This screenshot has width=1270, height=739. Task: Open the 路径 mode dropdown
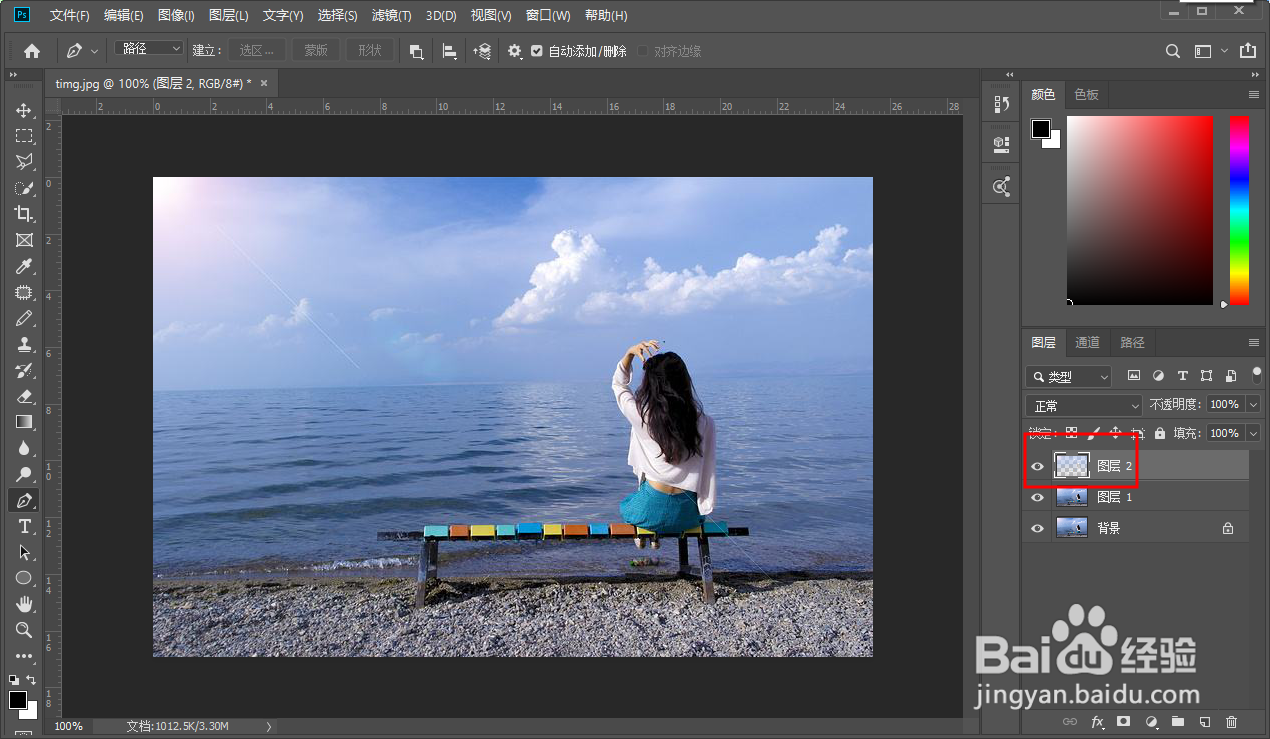150,49
